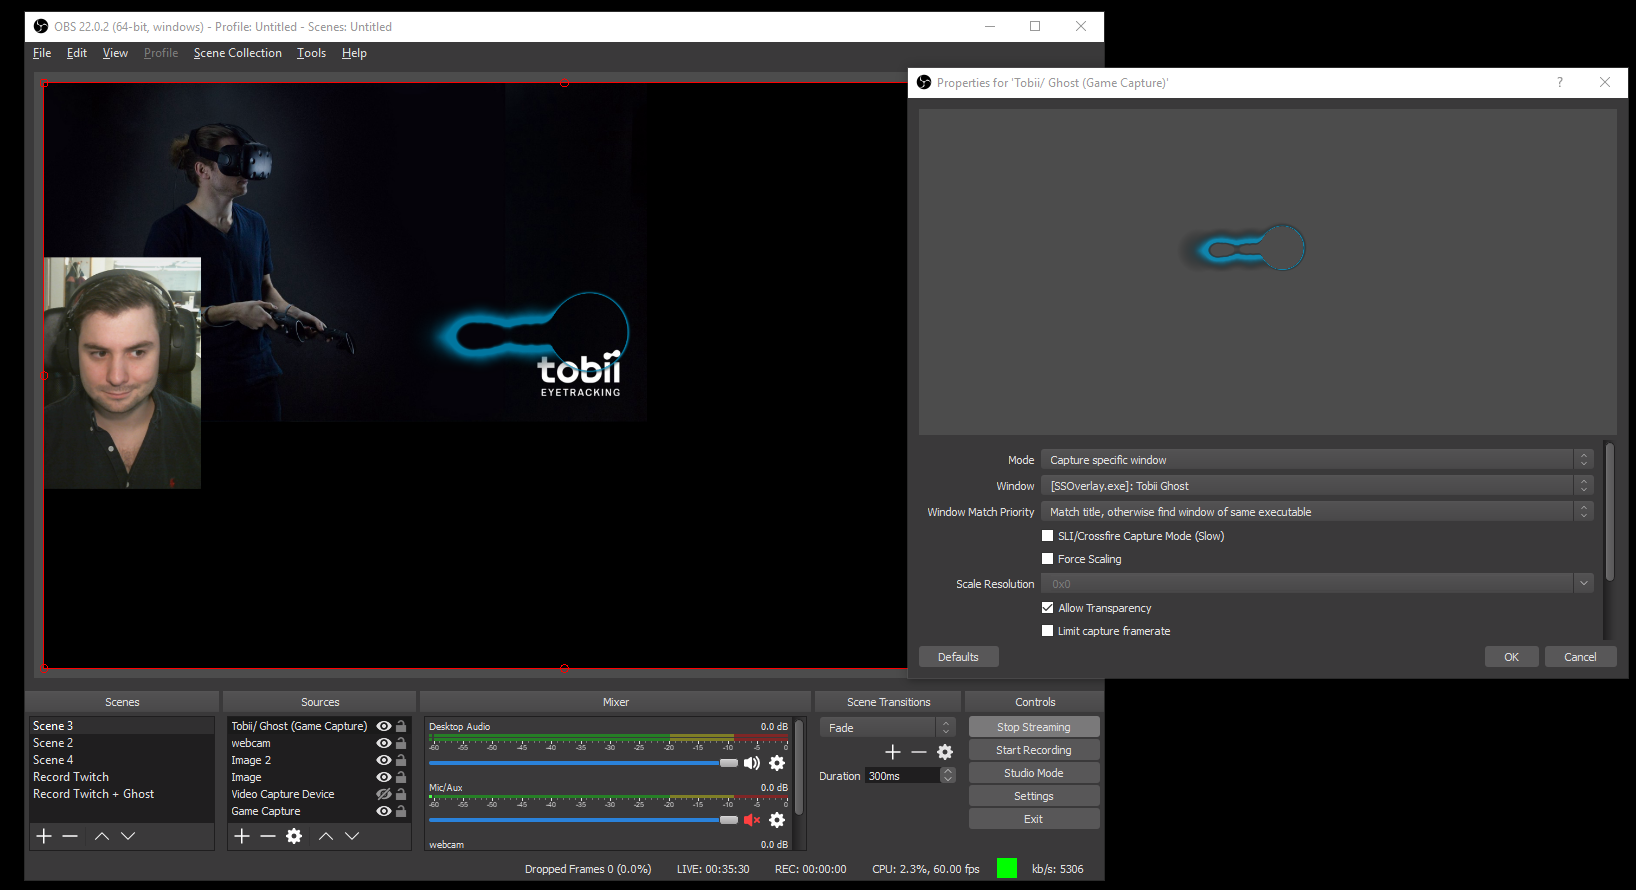Image resolution: width=1636 pixels, height=890 pixels.
Task: Move source up with arrow in Sources panel
Action: click(x=326, y=836)
